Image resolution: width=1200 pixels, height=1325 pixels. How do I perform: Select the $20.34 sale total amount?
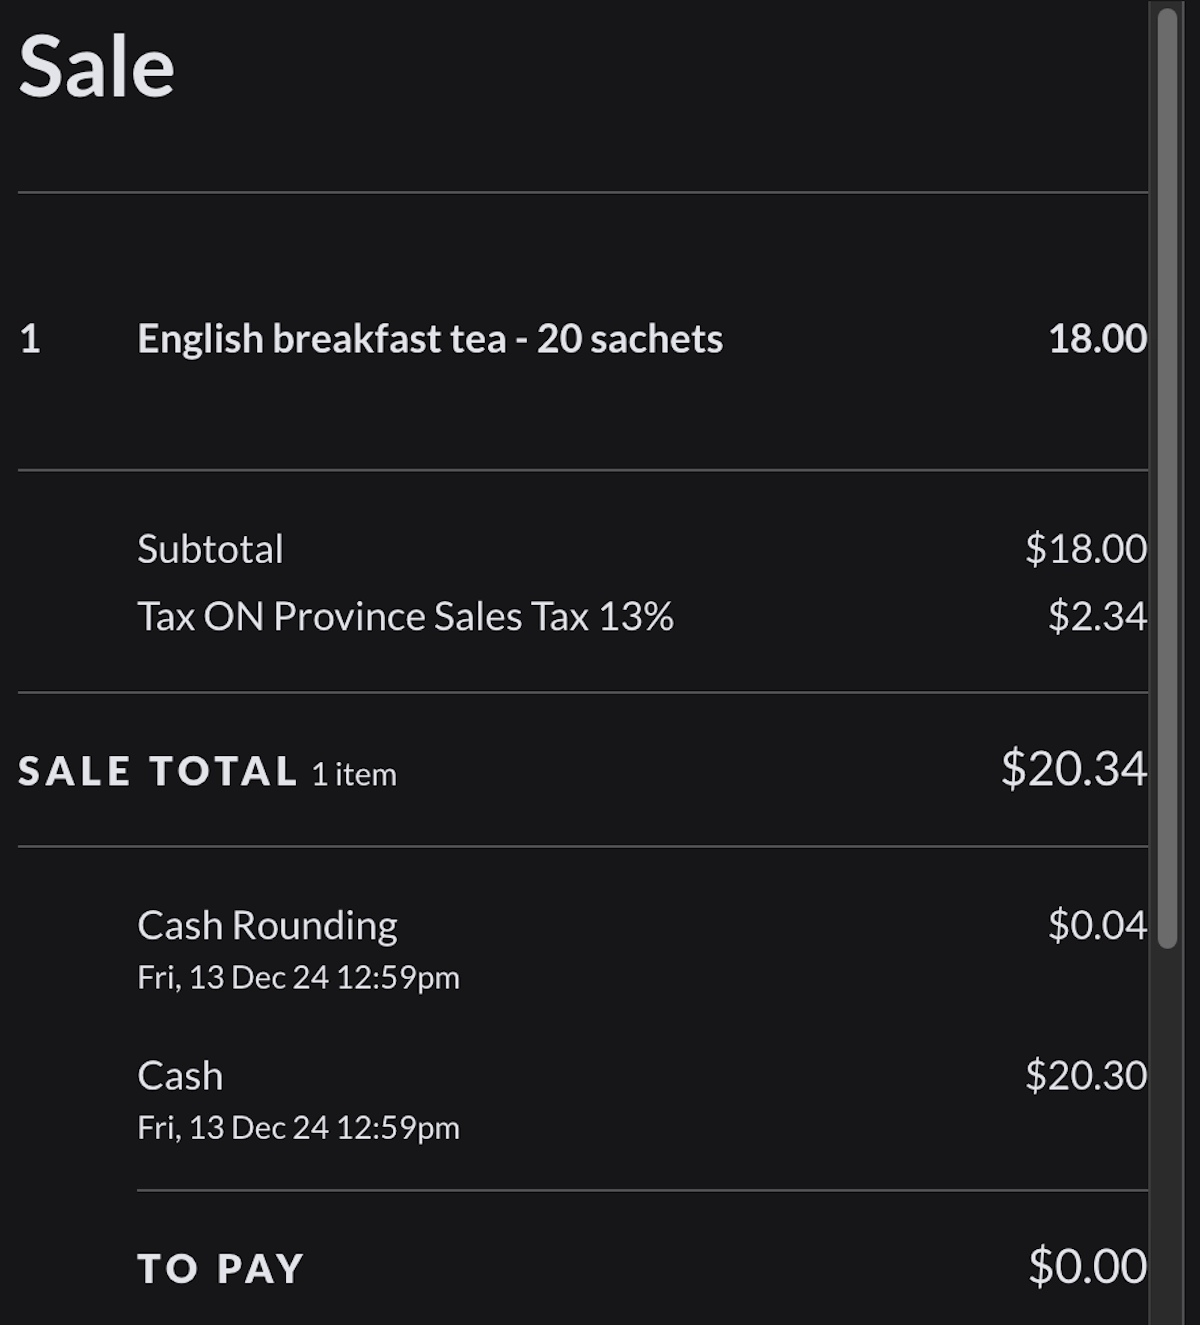click(1073, 769)
